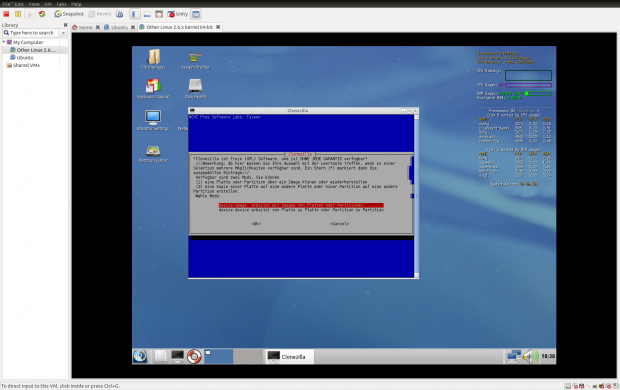620x390 pixels.
Task: Take a snapshot with the Snapshot button
Action: [69, 14]
